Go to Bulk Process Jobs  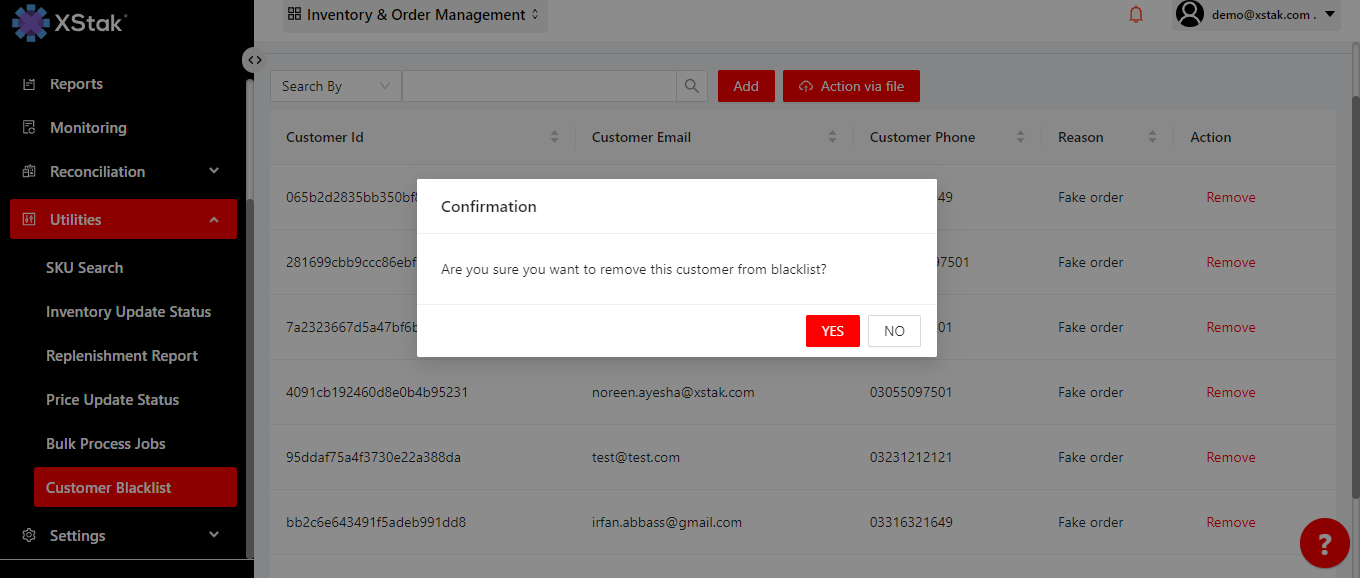pos(106,444)
